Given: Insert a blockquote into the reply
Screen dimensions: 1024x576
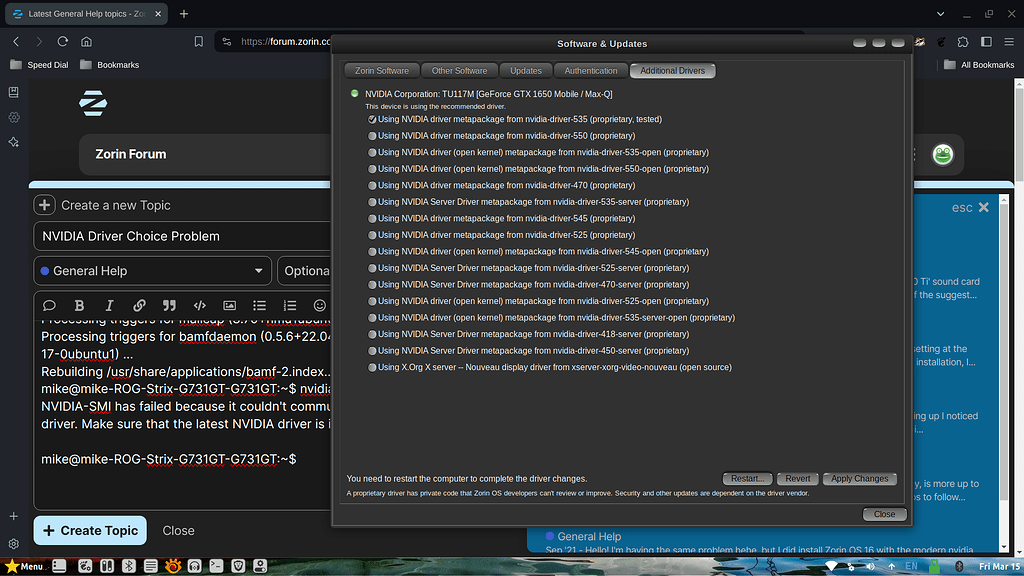Looking at the screenshot, I should coord(169,305).
